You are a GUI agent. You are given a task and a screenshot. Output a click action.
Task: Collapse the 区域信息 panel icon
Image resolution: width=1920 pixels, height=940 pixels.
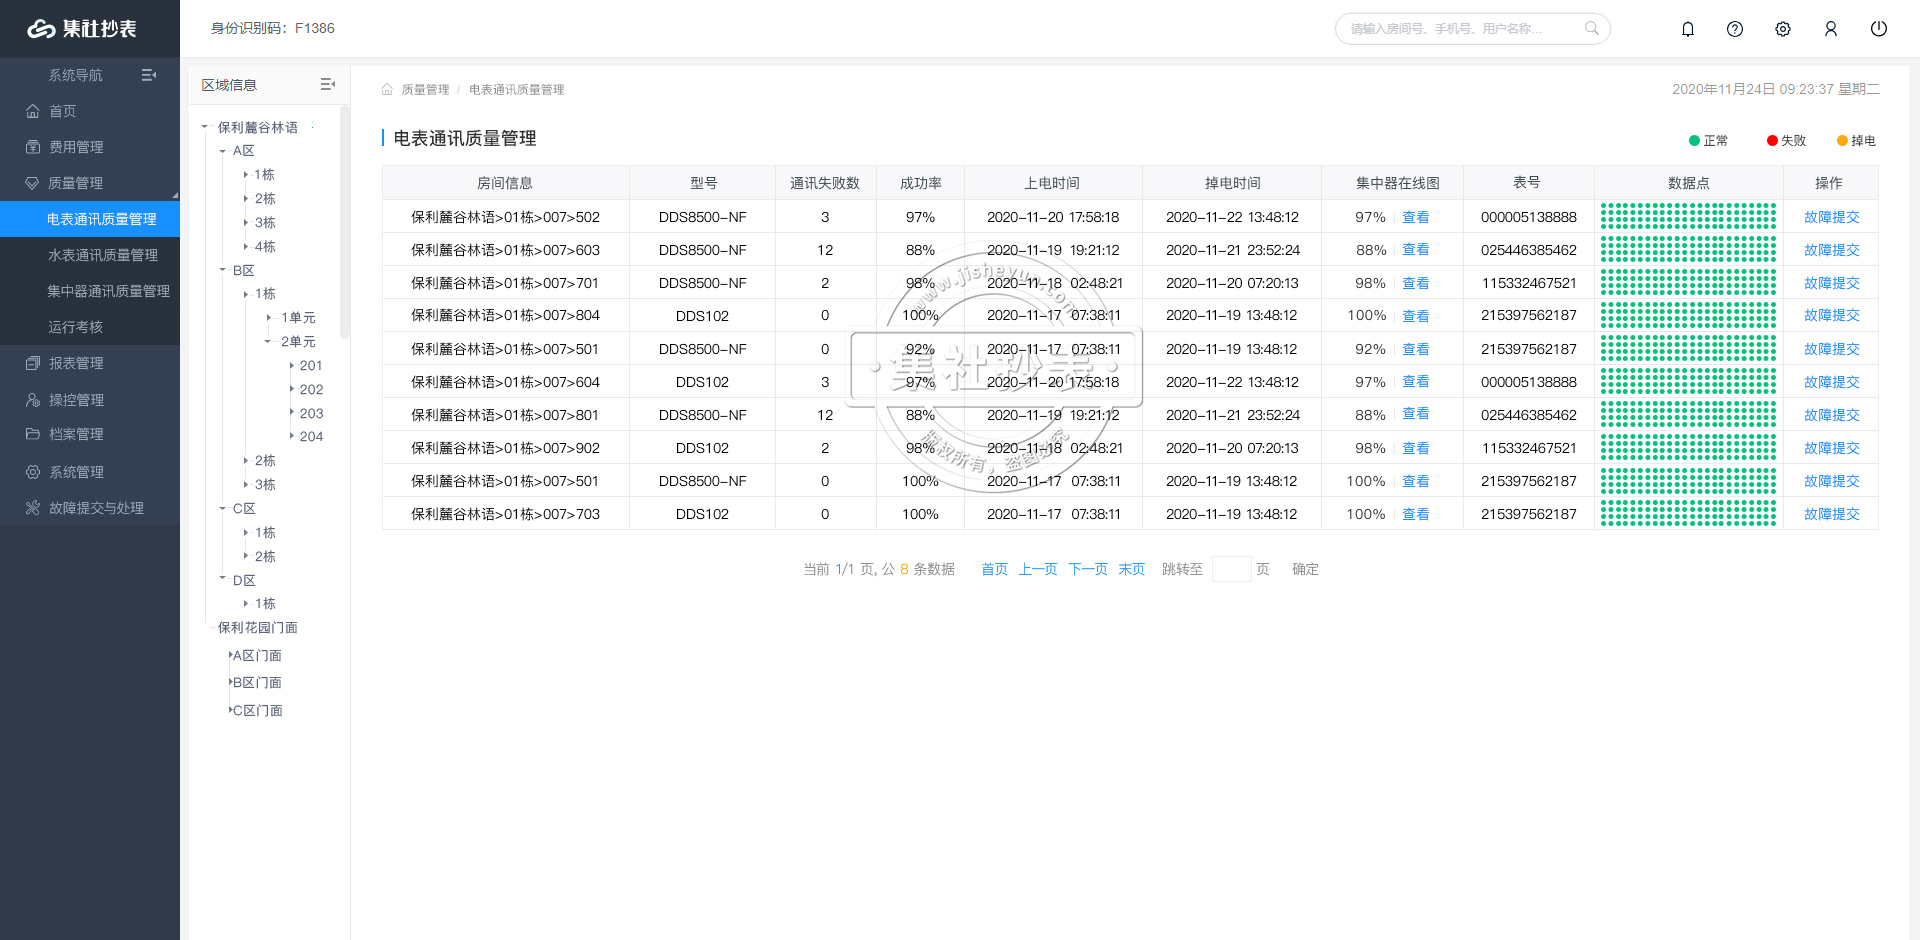pos(327,85)
